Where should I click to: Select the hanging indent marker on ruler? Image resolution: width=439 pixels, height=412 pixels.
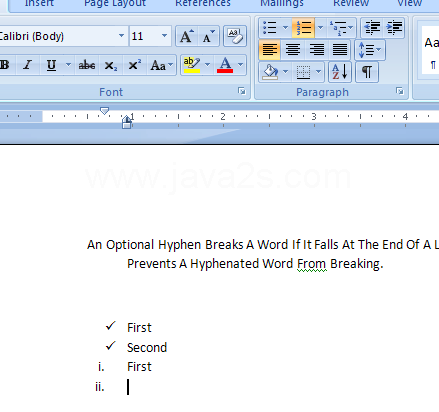click(126, 119)
